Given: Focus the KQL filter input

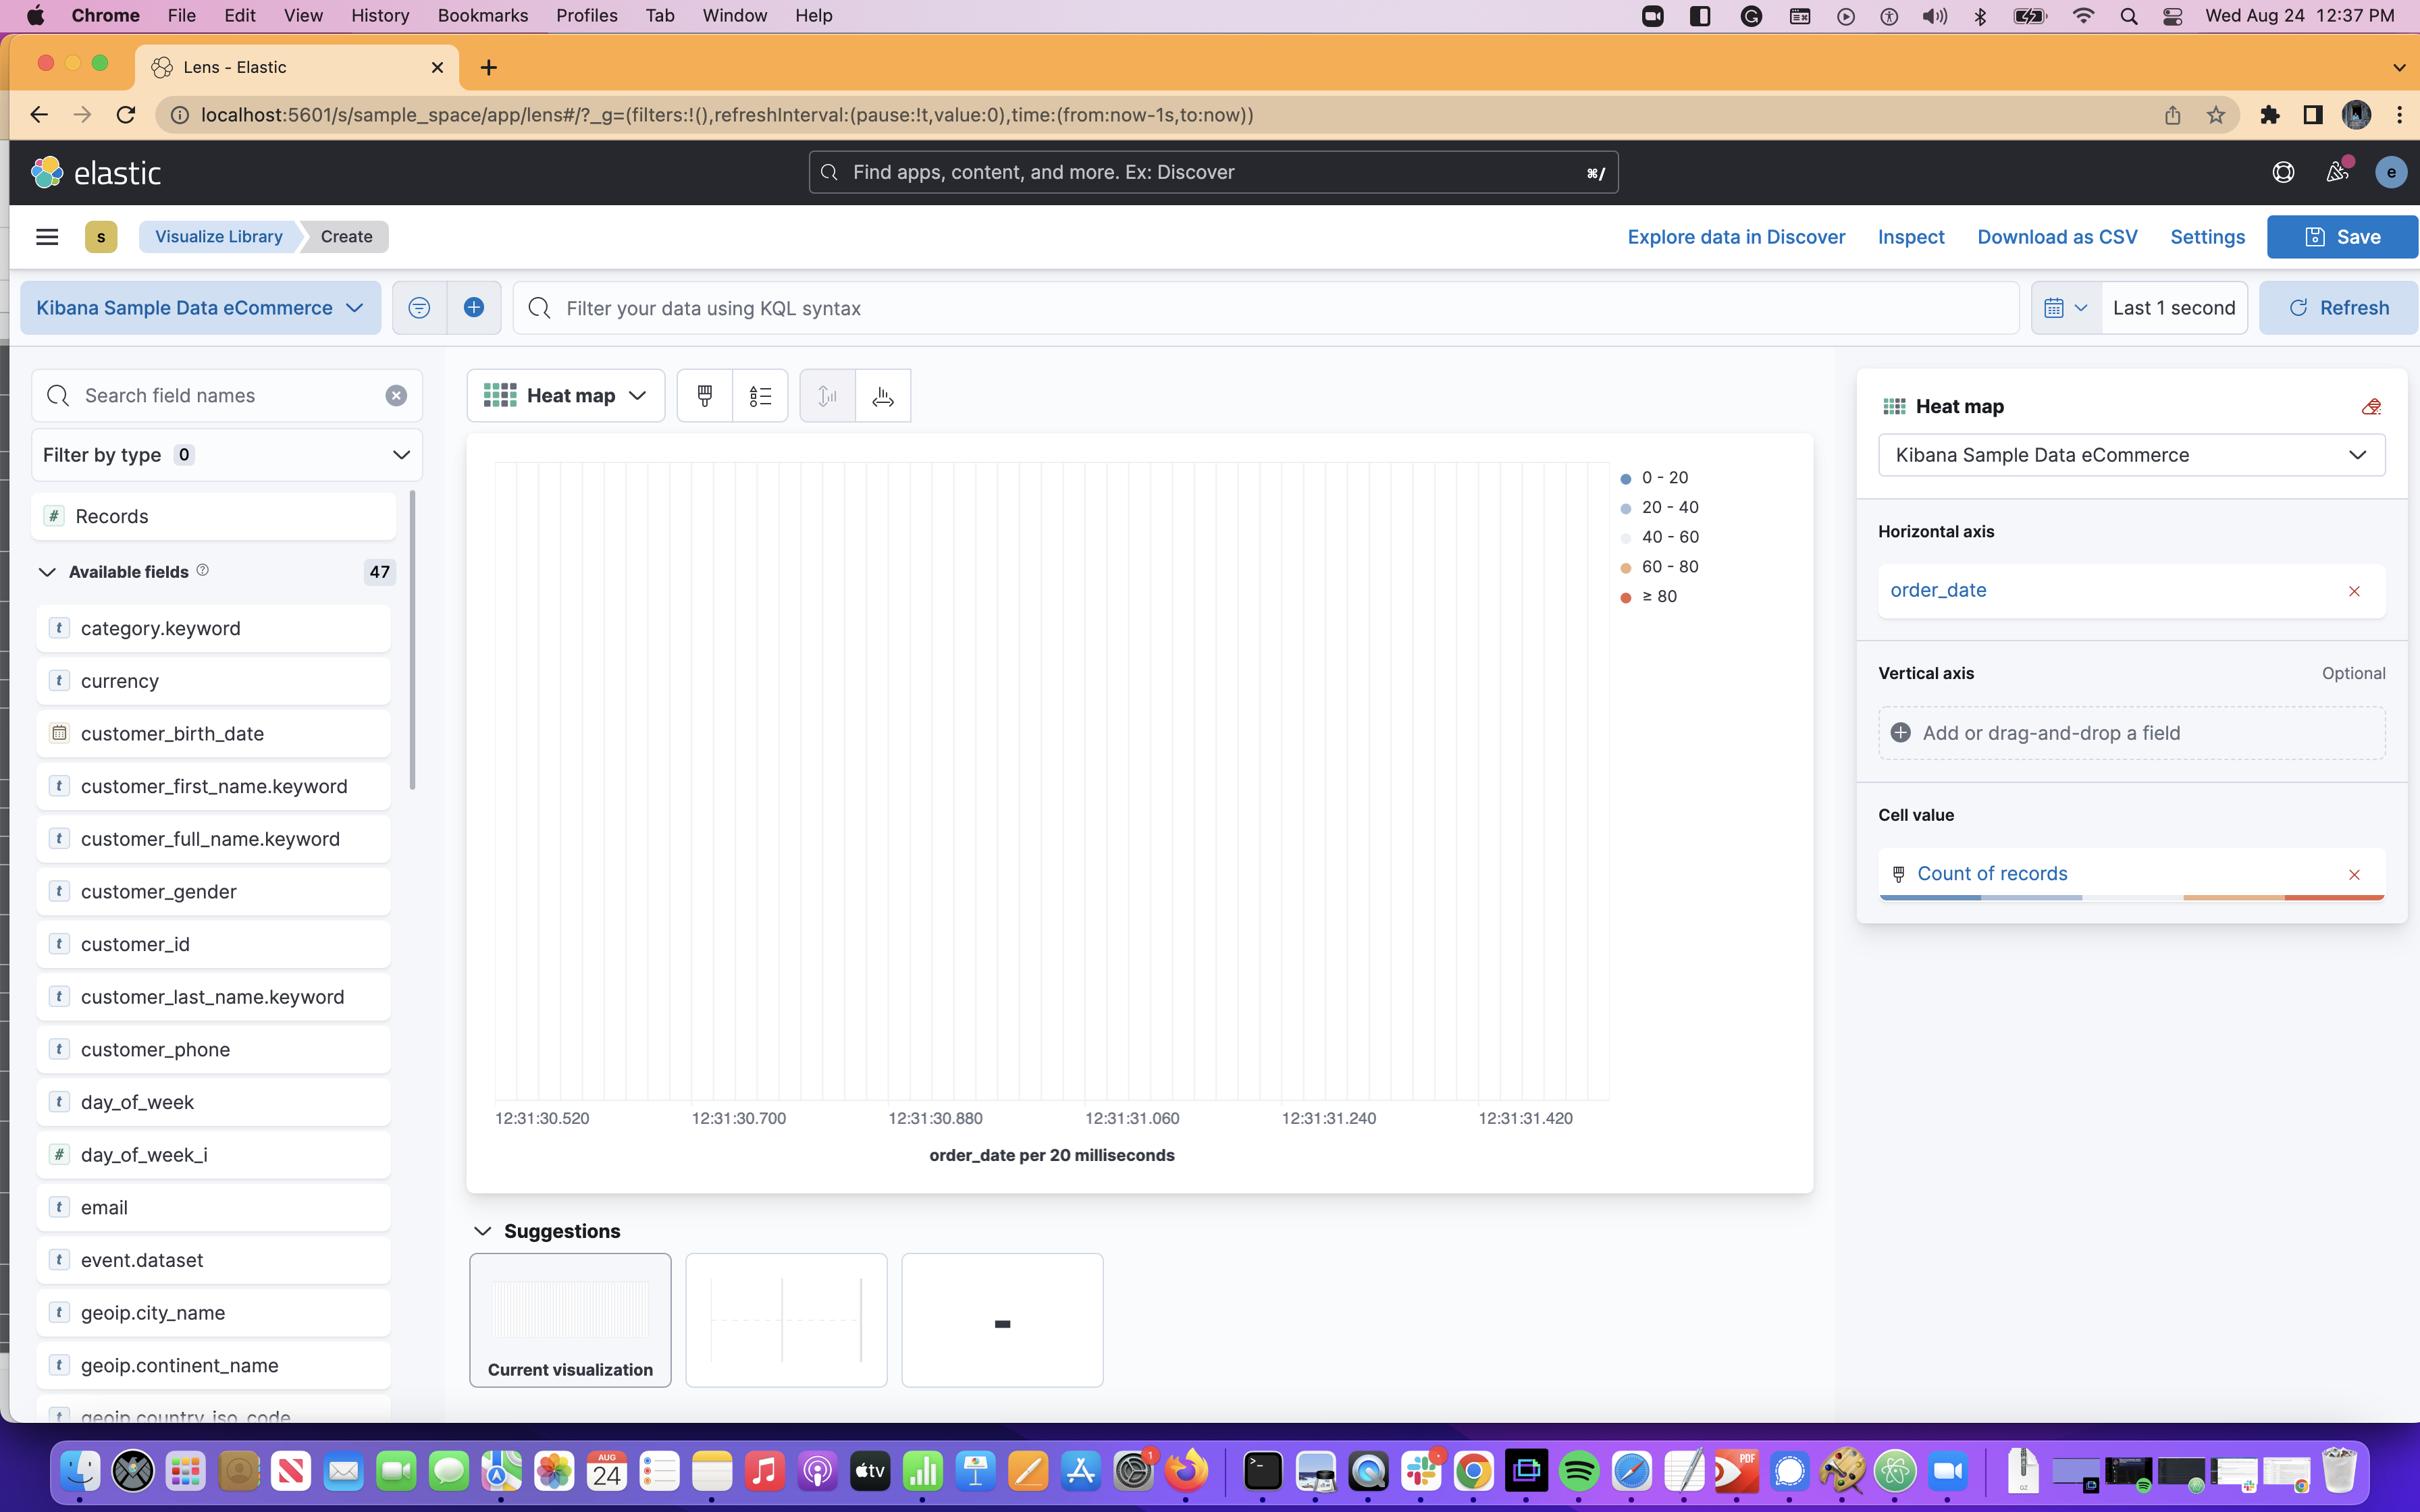Looking at the screenshot, I should pos(1266,308).
